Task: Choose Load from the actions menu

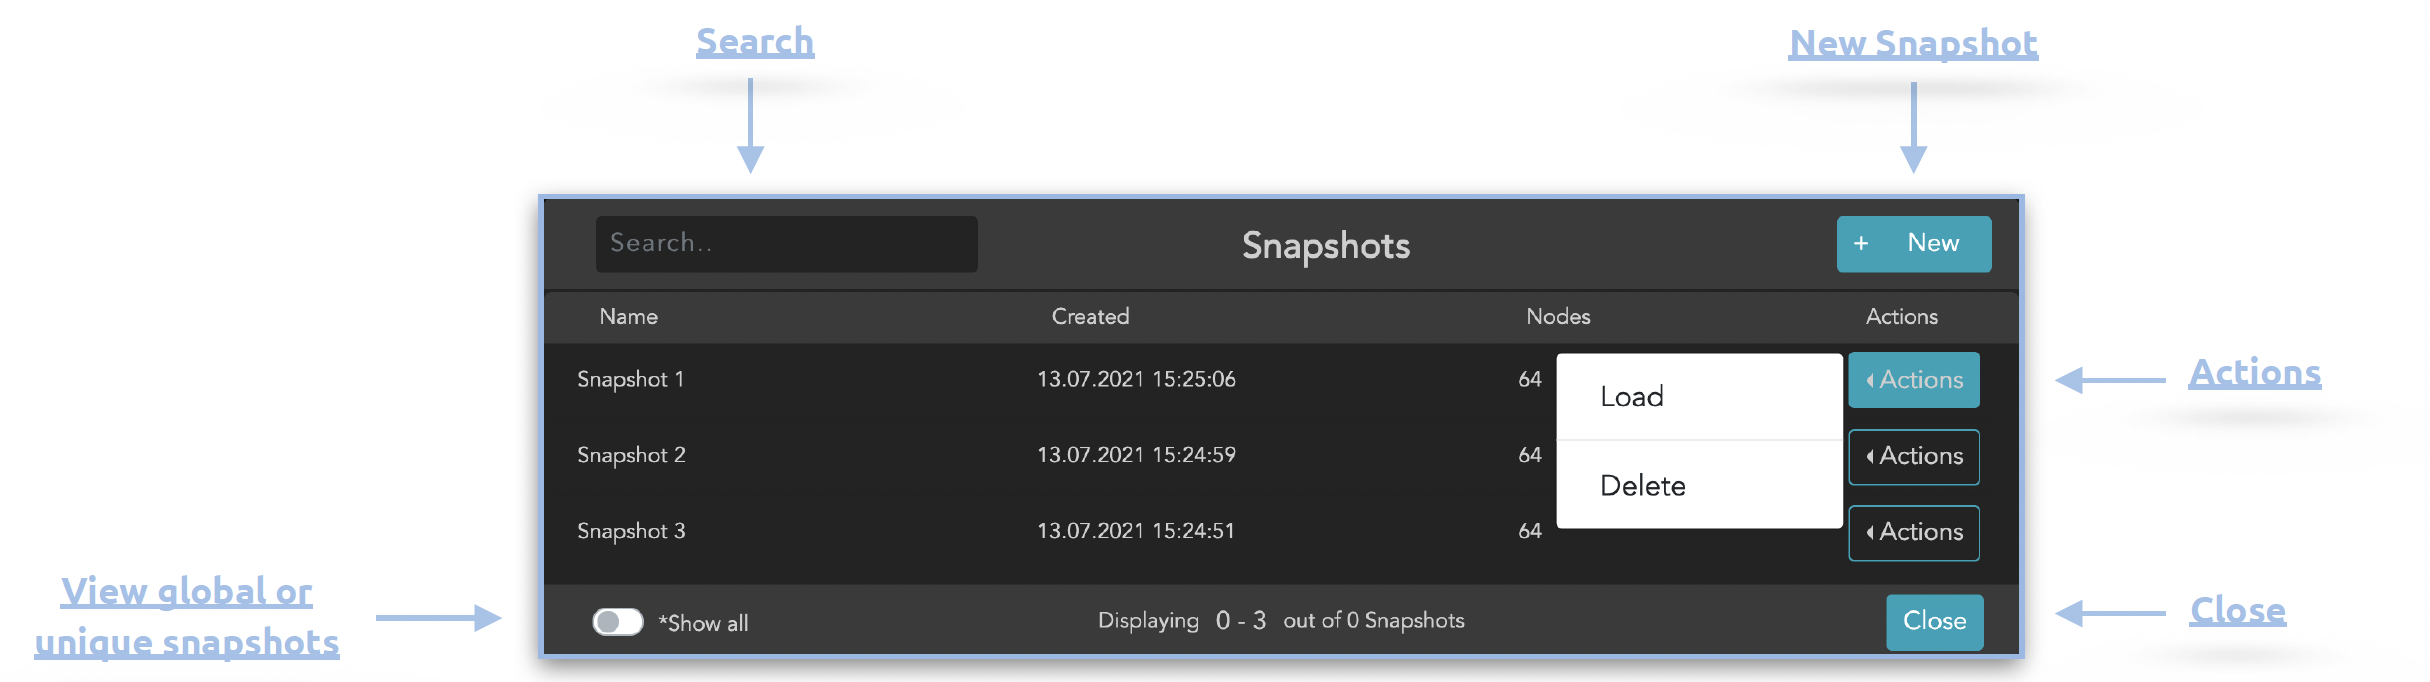Action: pos(1632,397)
